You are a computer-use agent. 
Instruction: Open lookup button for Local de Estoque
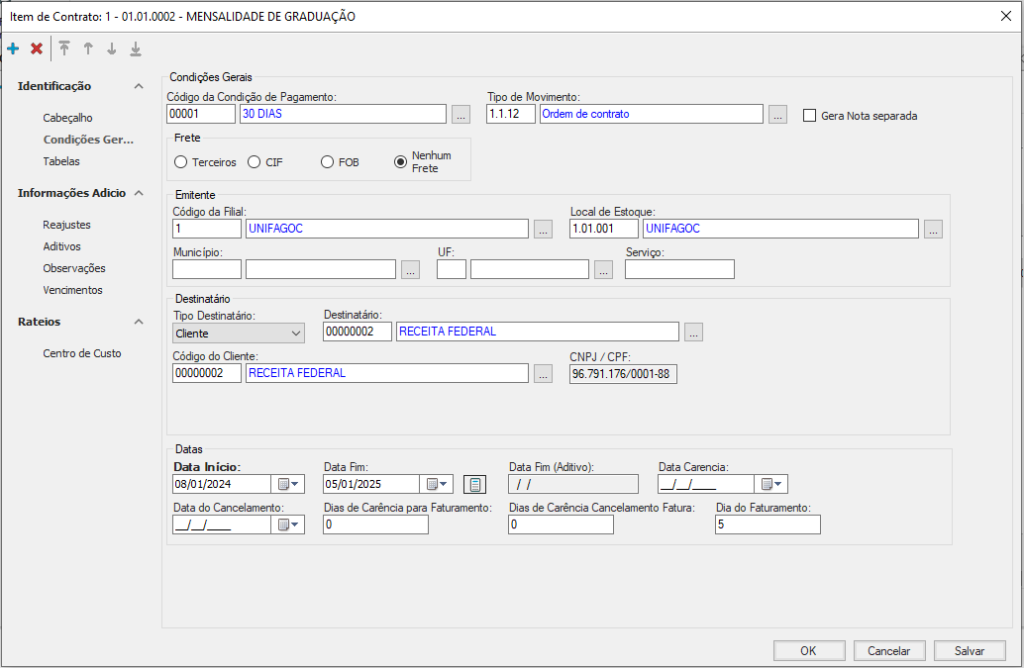coord(932,230)
